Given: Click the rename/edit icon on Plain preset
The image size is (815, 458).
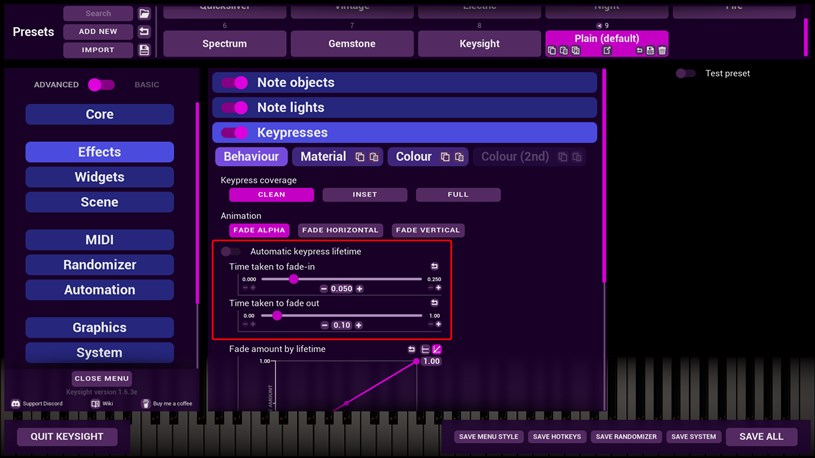Looking at the screenshot, I should 607,50.
